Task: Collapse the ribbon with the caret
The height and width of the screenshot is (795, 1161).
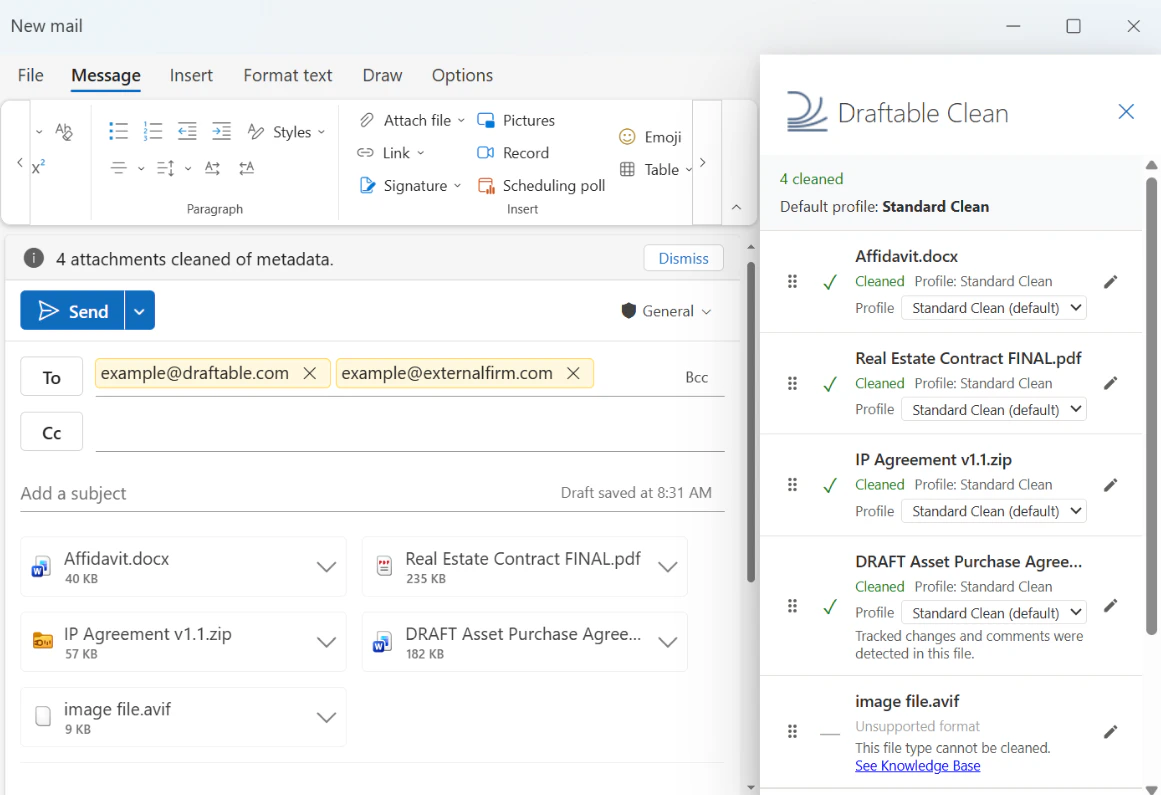Action: 736,207
